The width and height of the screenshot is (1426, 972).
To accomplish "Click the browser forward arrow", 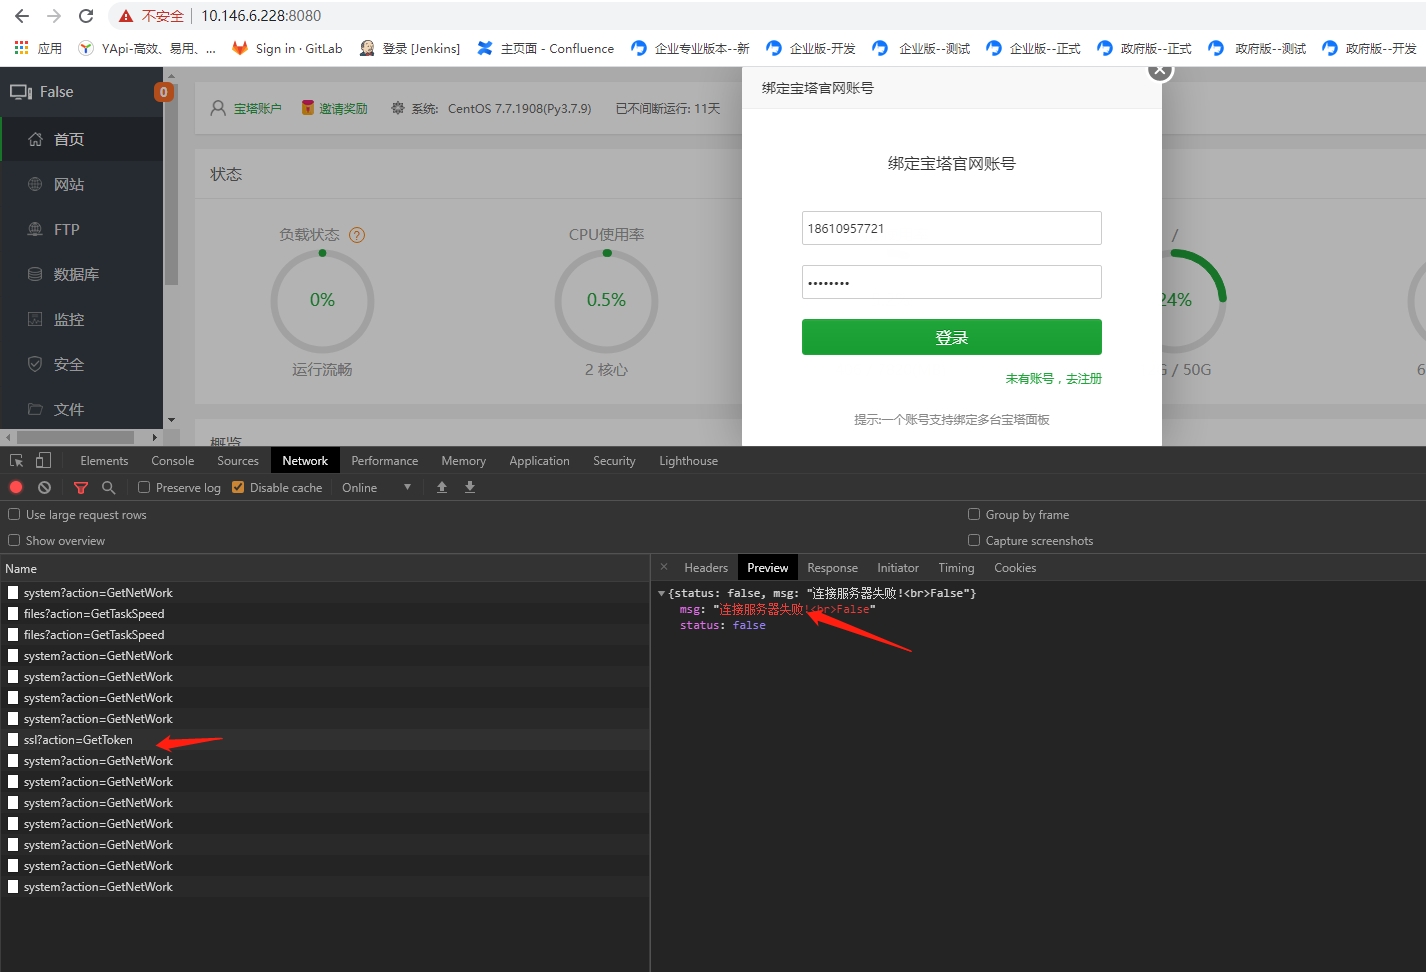I will click(54, 16).
